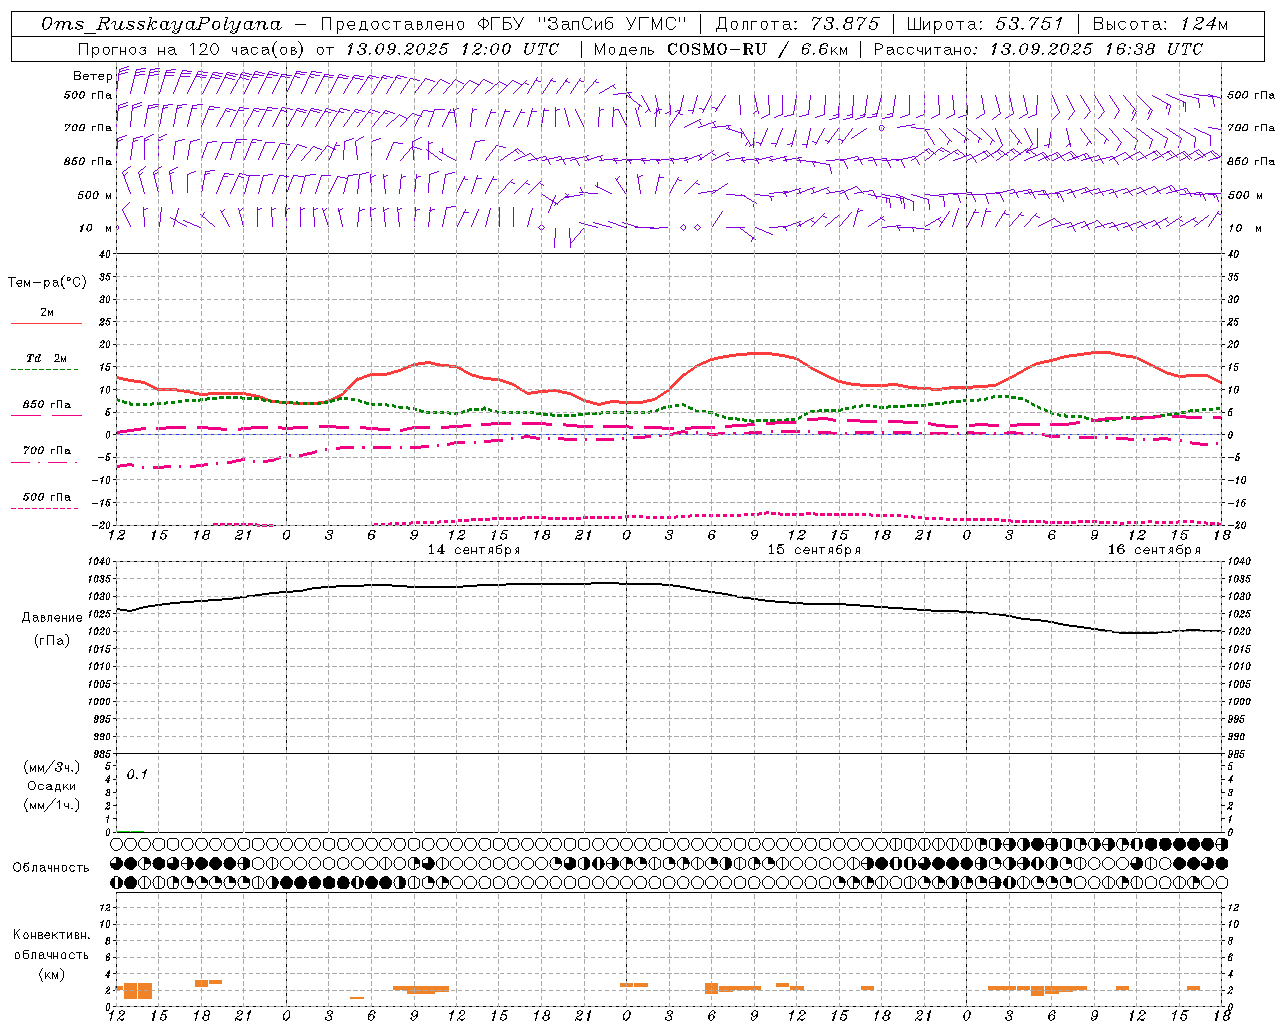Select the Облачность cloud cover label
Screen dimensions: 1280x1024
51,868
